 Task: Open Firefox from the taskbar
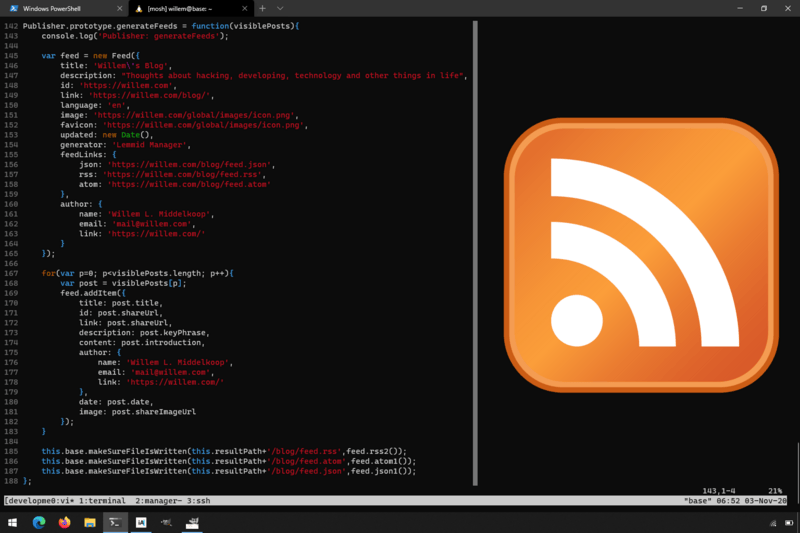pos(65,522)
